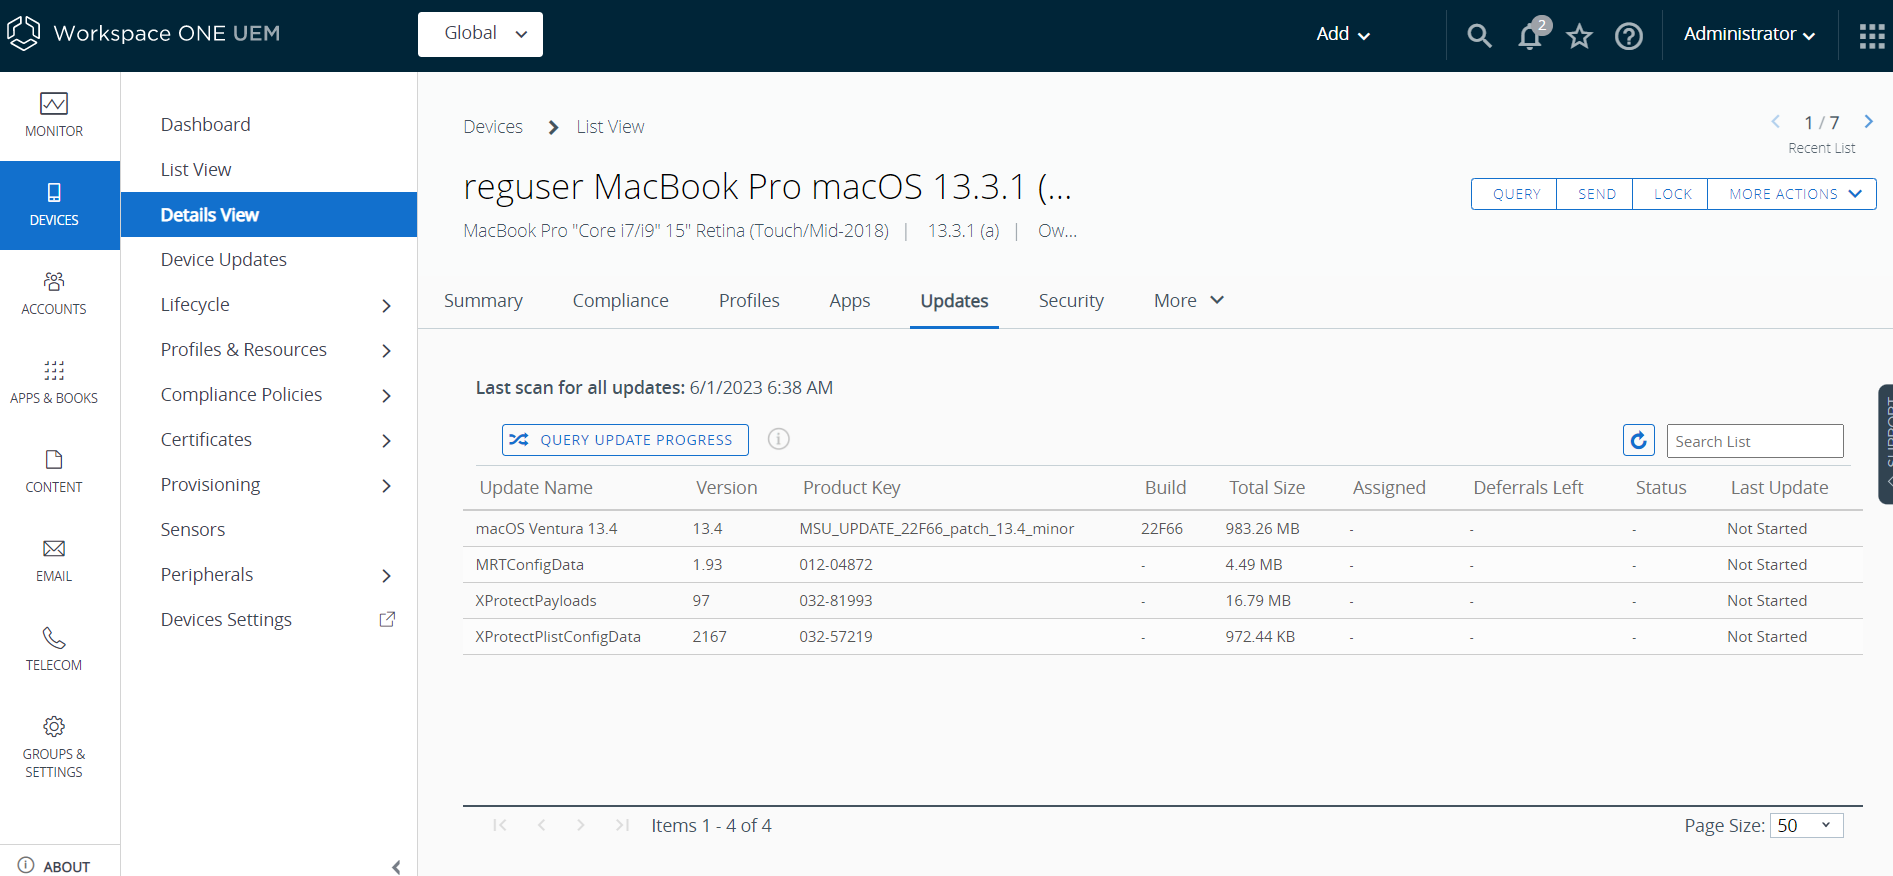Switch to the Compliance tab
The image size is (1893, 876).
(620, 301)
